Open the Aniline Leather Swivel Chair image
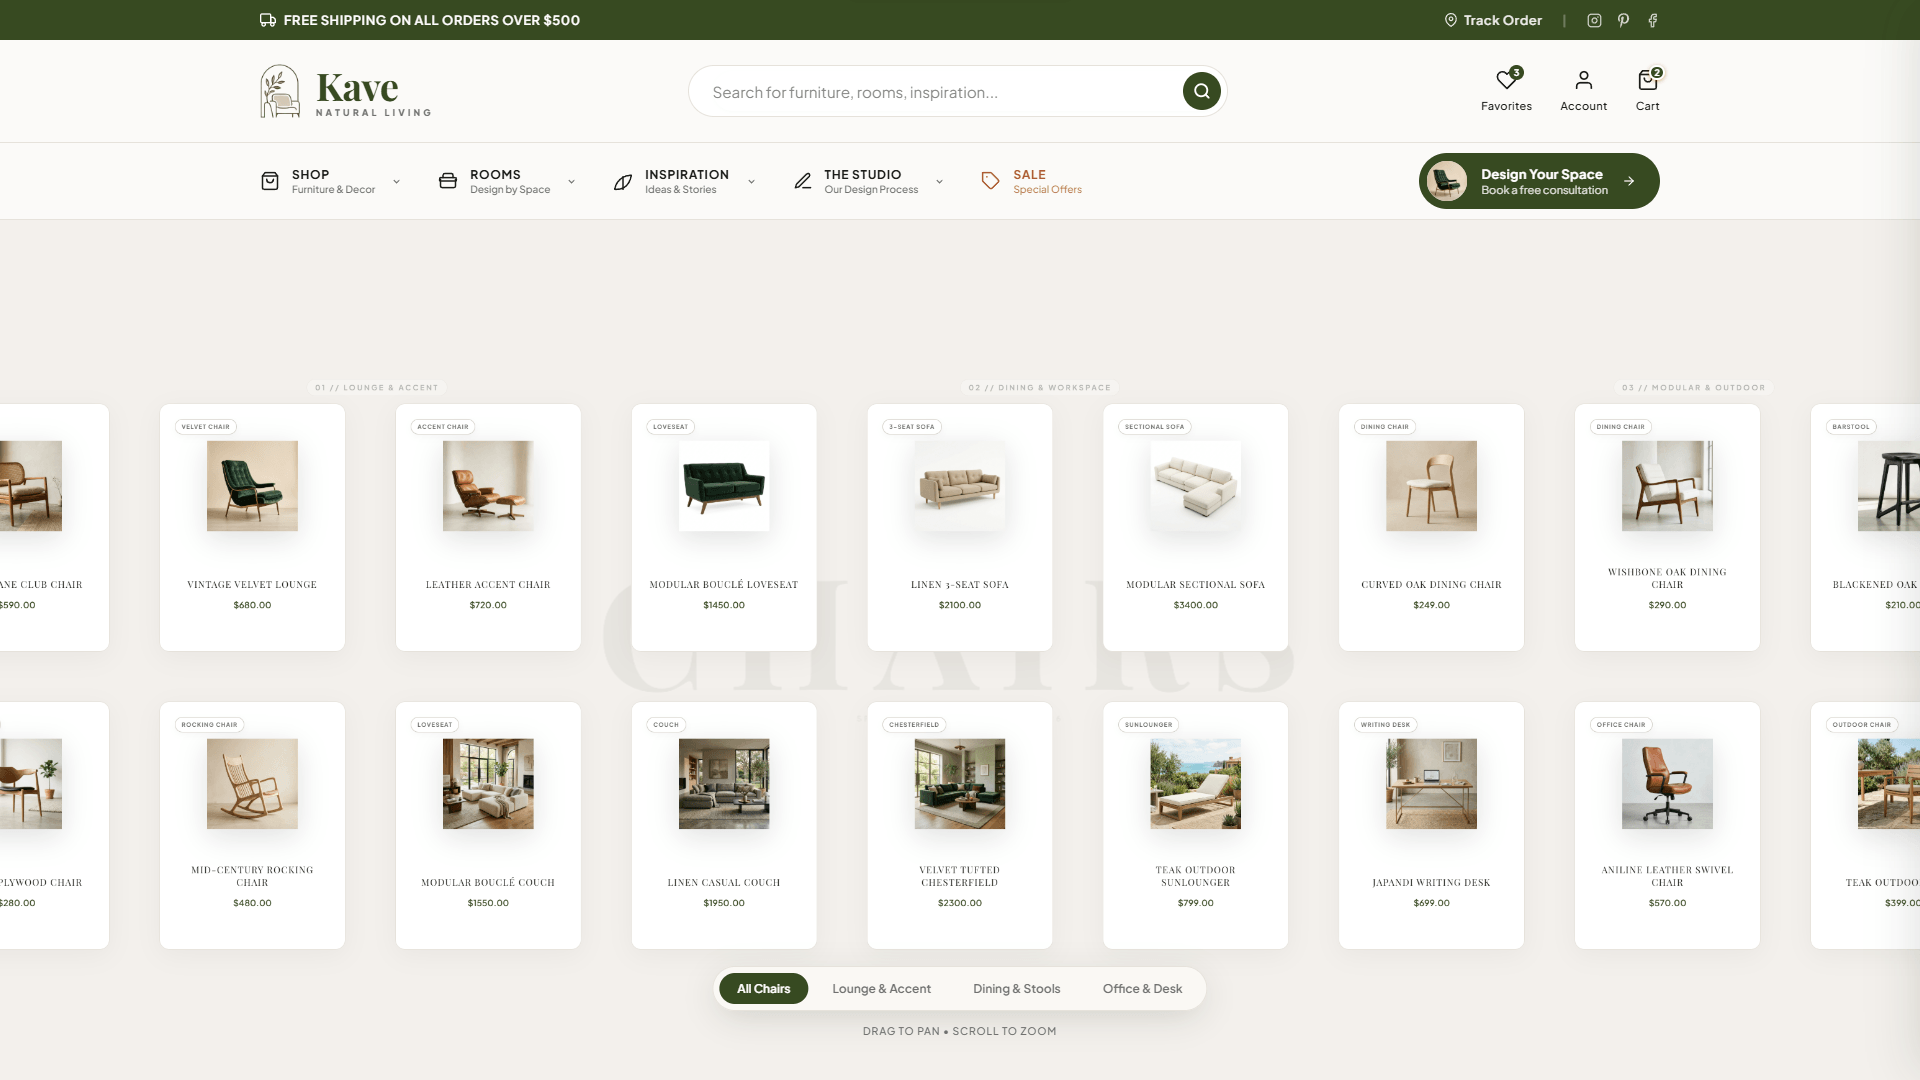The image size is (1920, 1080). pyautogui.click(x=1667, y=784)
